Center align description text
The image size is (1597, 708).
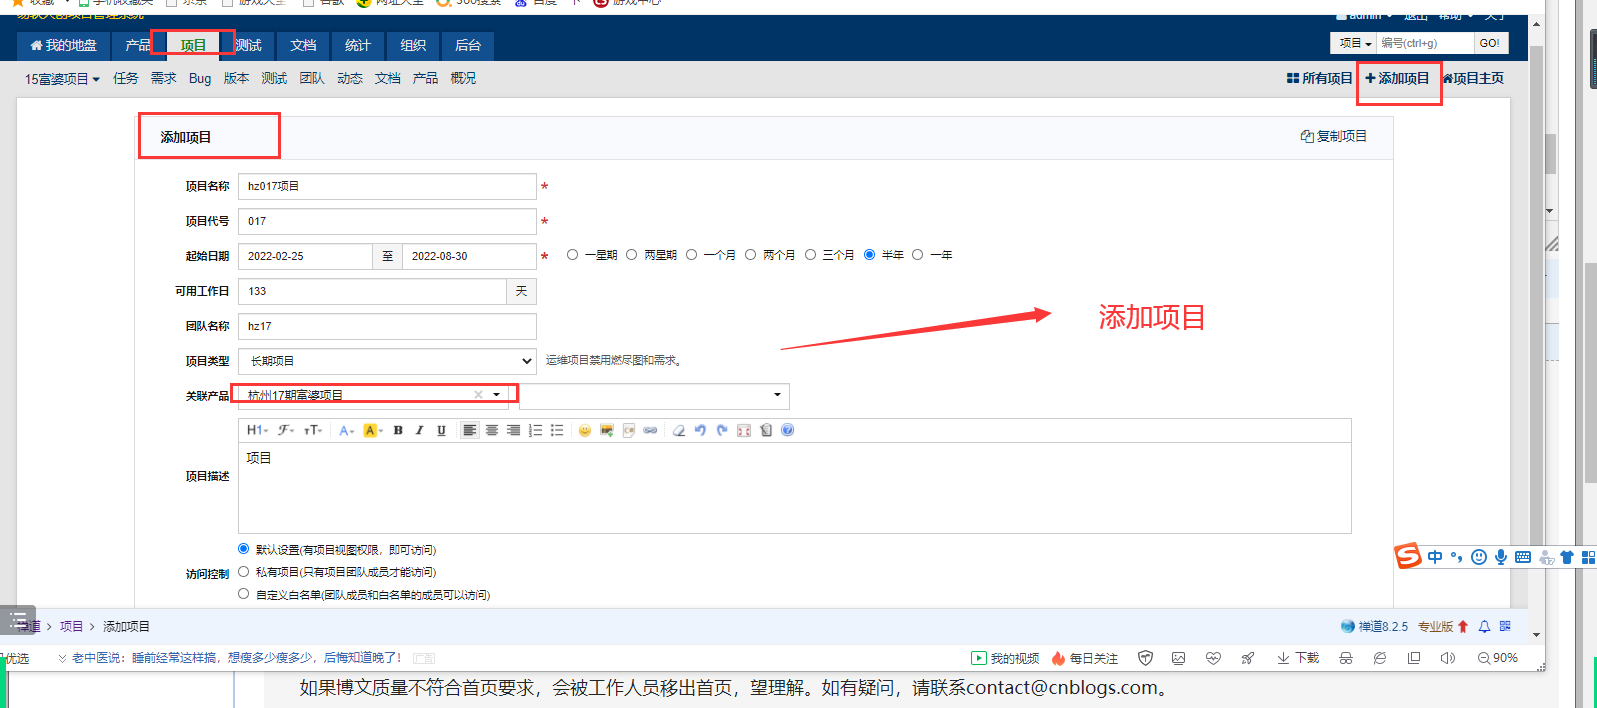[x=491, y=430]
